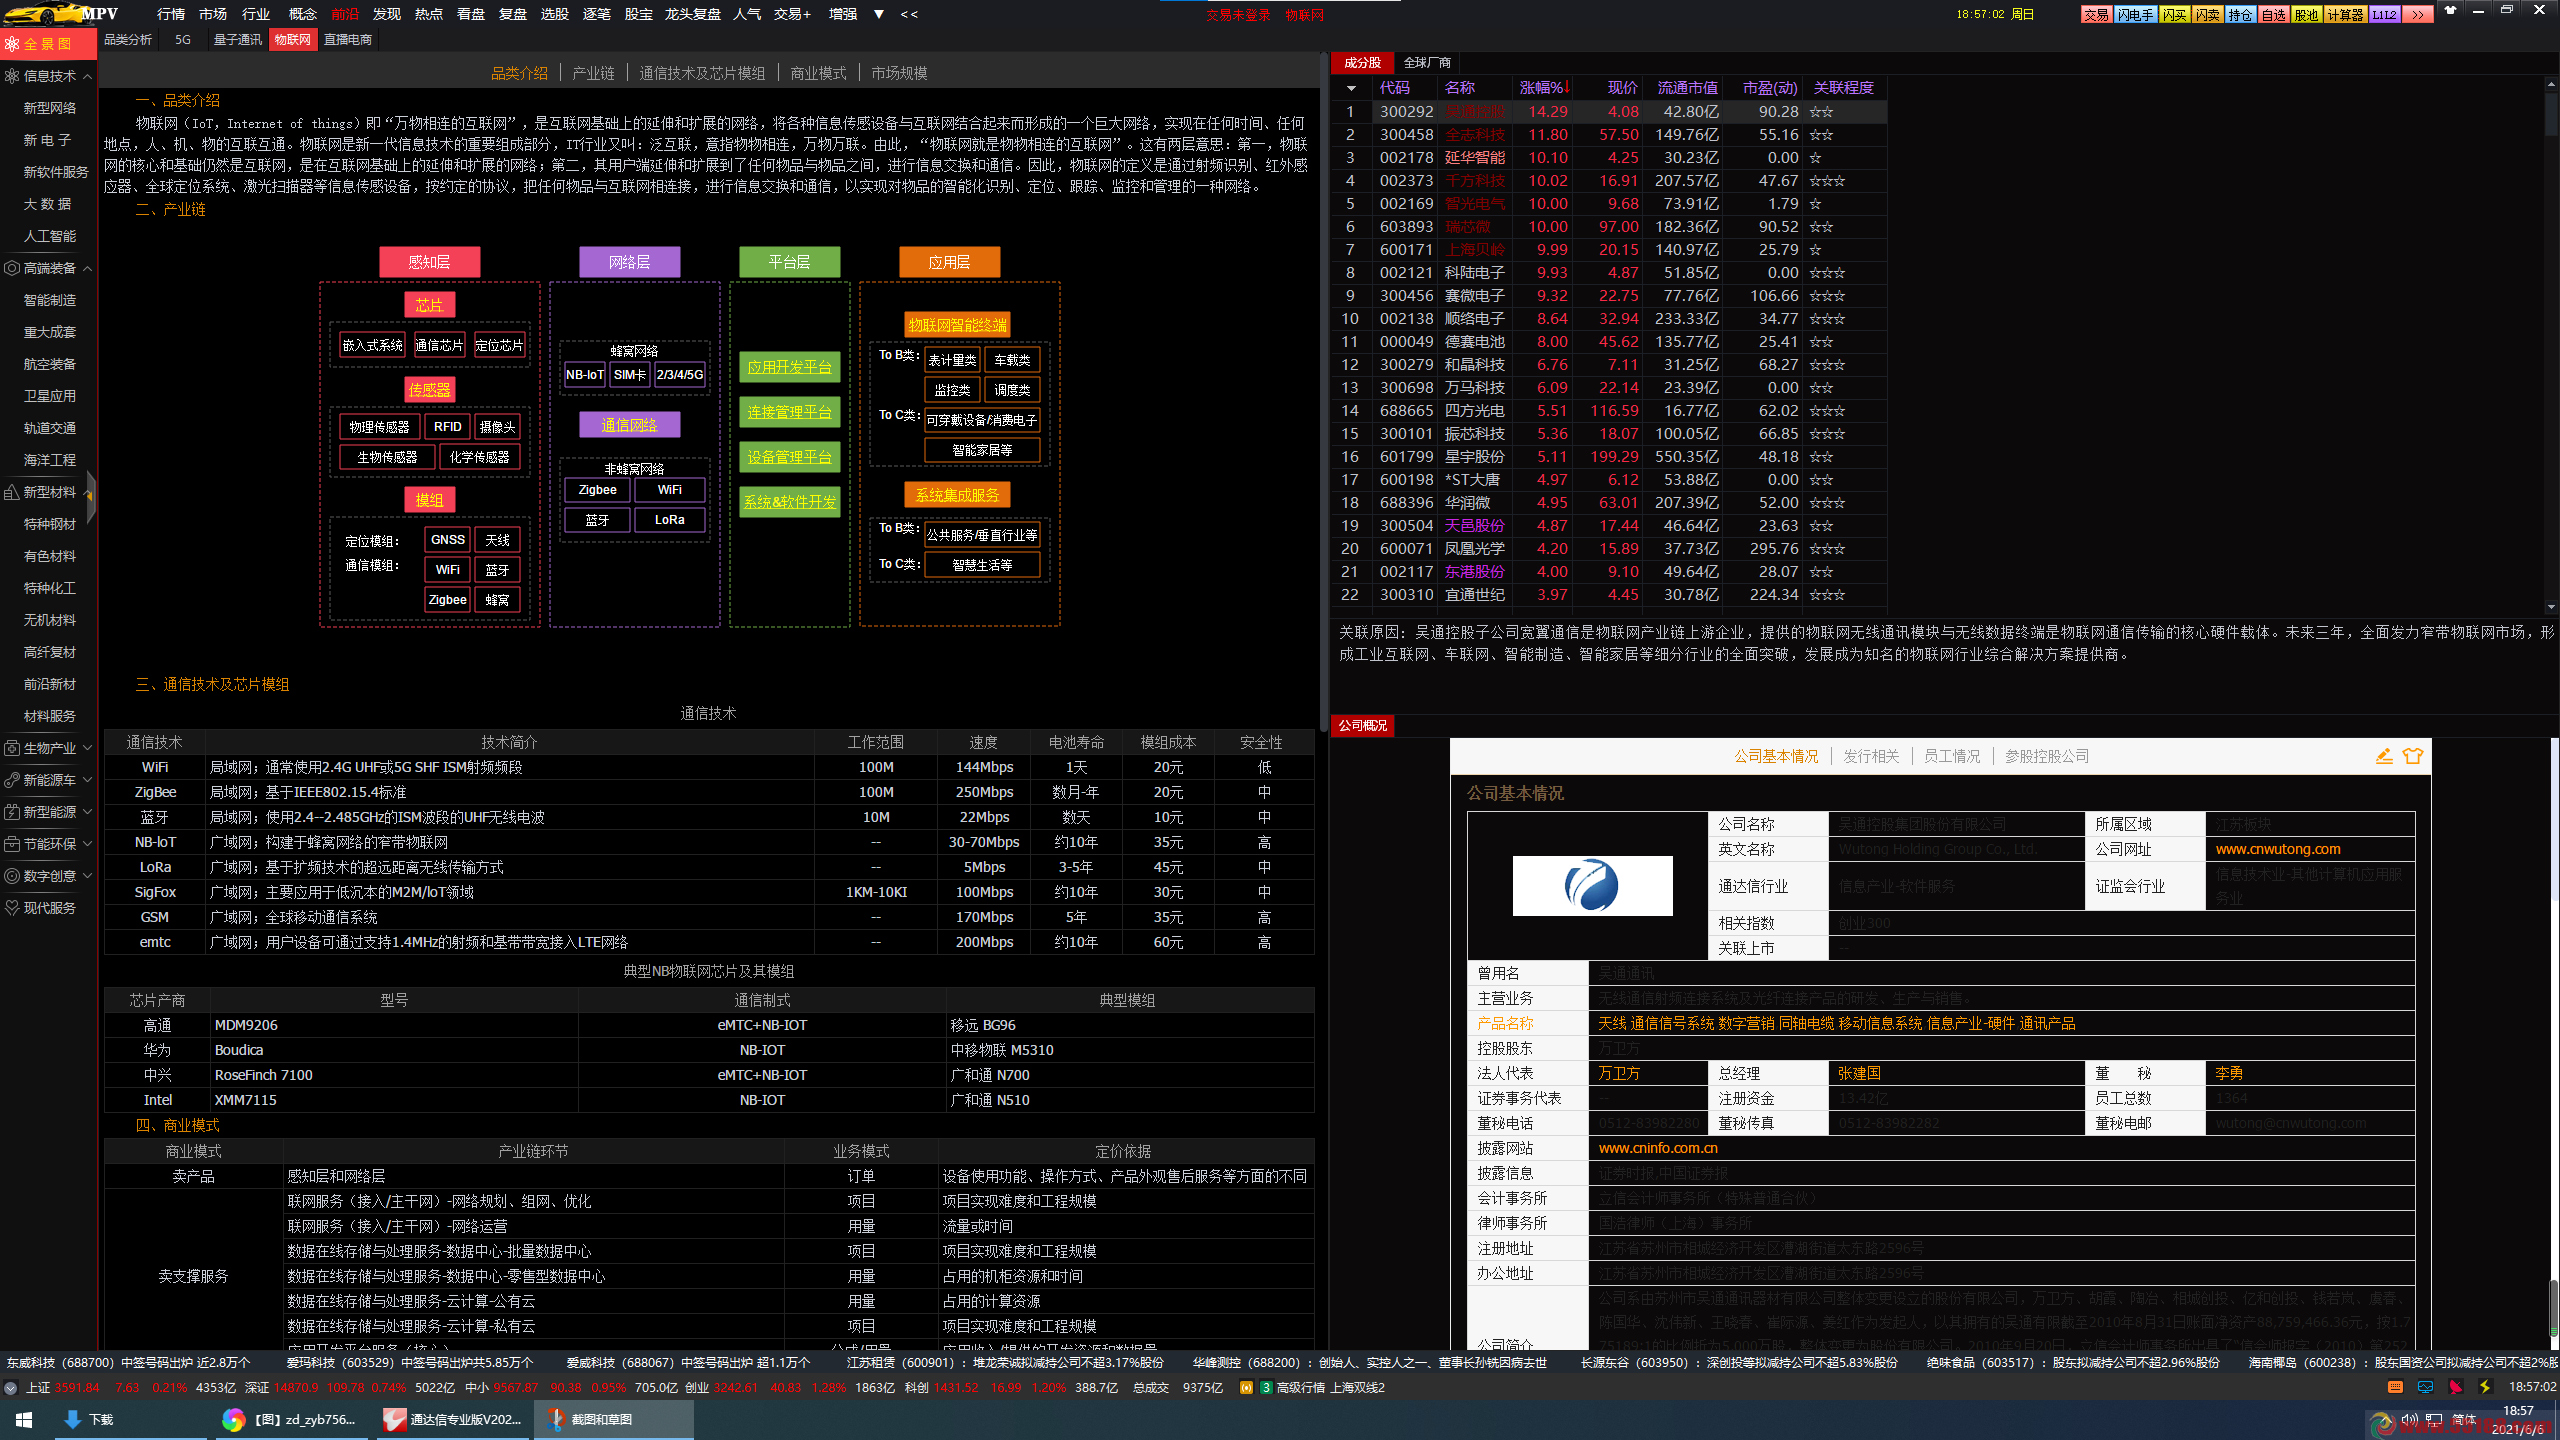Viewport: 2560px width, 1440px height.
Task: Select the 产业链 section tab
Action: point(593,73)
